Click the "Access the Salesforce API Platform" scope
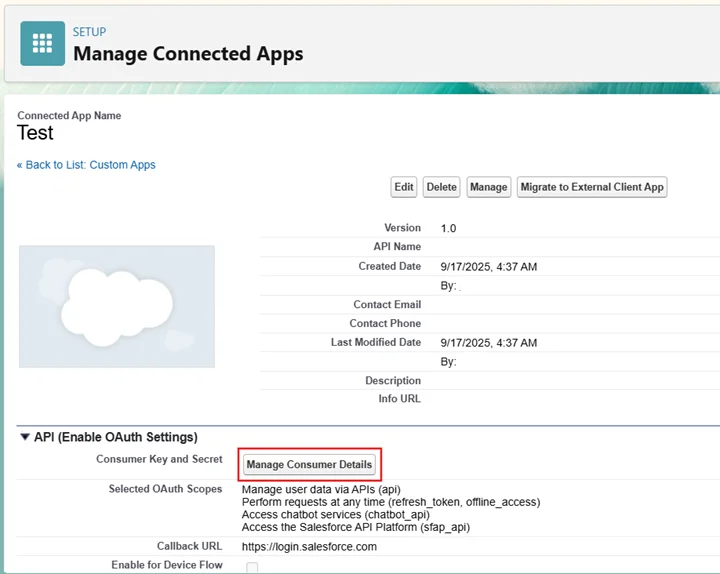Viewport: 720px width, 574px height. pos(355,527)
